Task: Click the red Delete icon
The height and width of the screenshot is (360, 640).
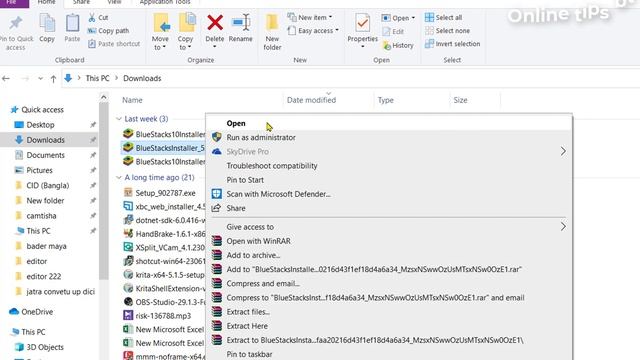Action: pos(215,22)
